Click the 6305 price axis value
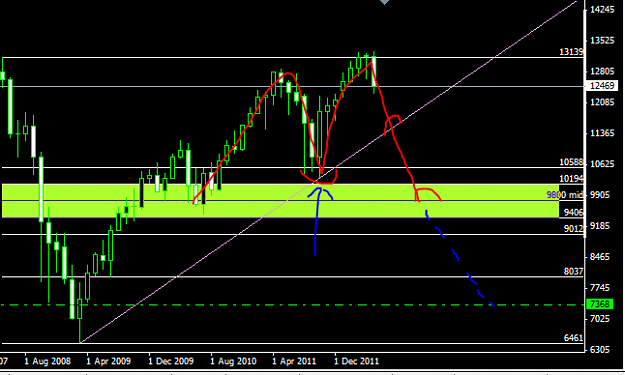The image size is (625, 375). [x=599, y=349]
